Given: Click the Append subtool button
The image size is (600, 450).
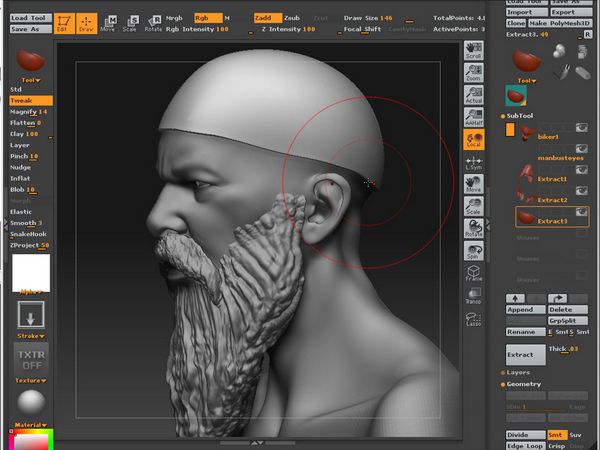Looking at the screenshot, I should coord(524,310).
